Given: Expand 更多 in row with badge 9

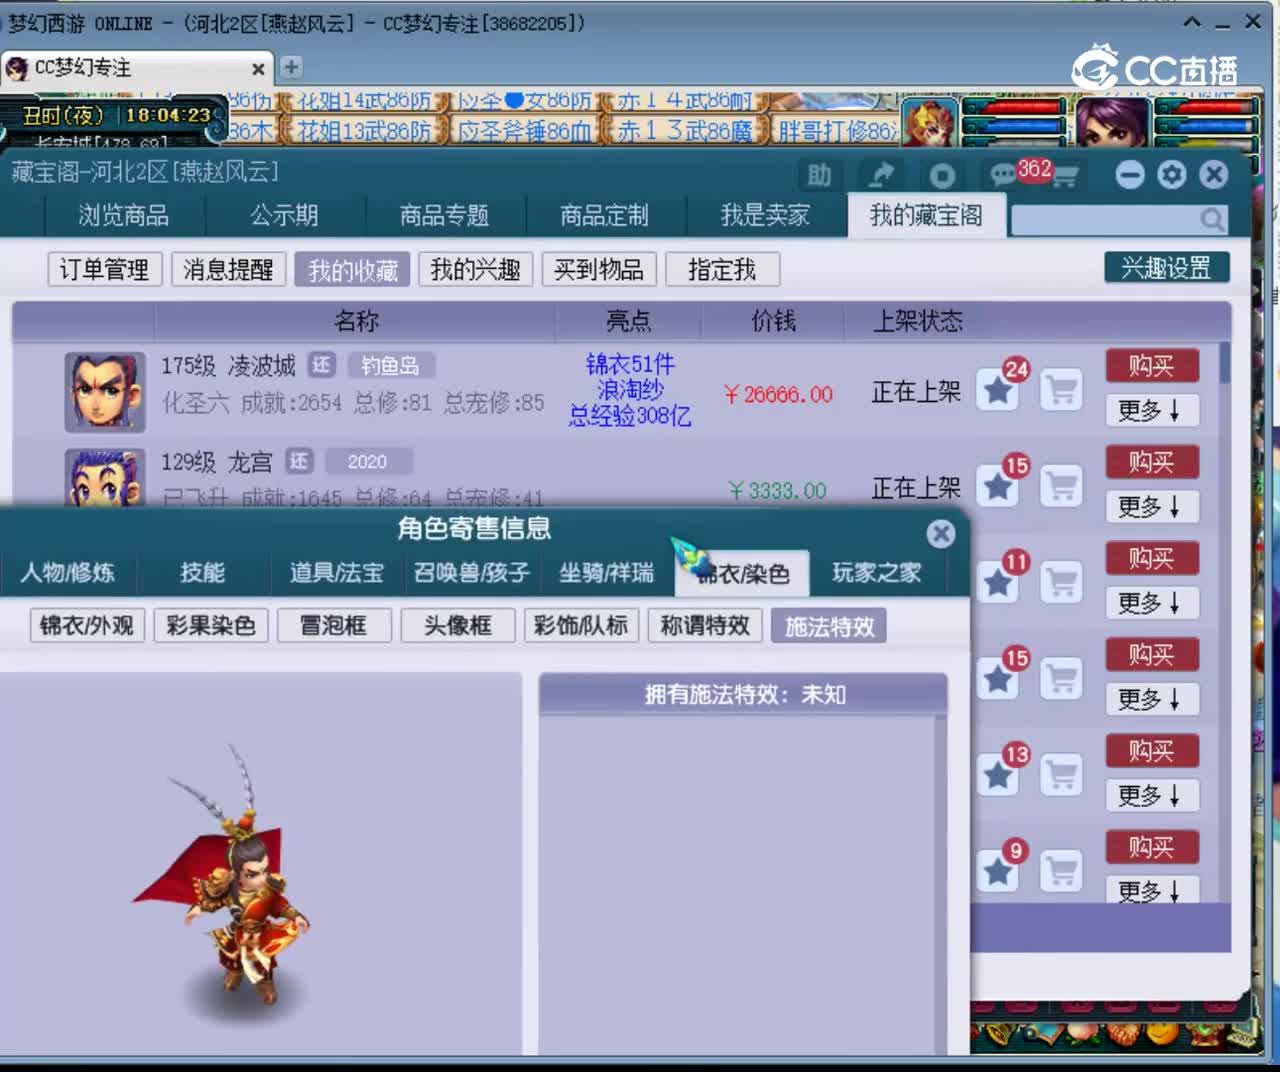Looking at the screenshot, I should click(x=1151, y=890).
